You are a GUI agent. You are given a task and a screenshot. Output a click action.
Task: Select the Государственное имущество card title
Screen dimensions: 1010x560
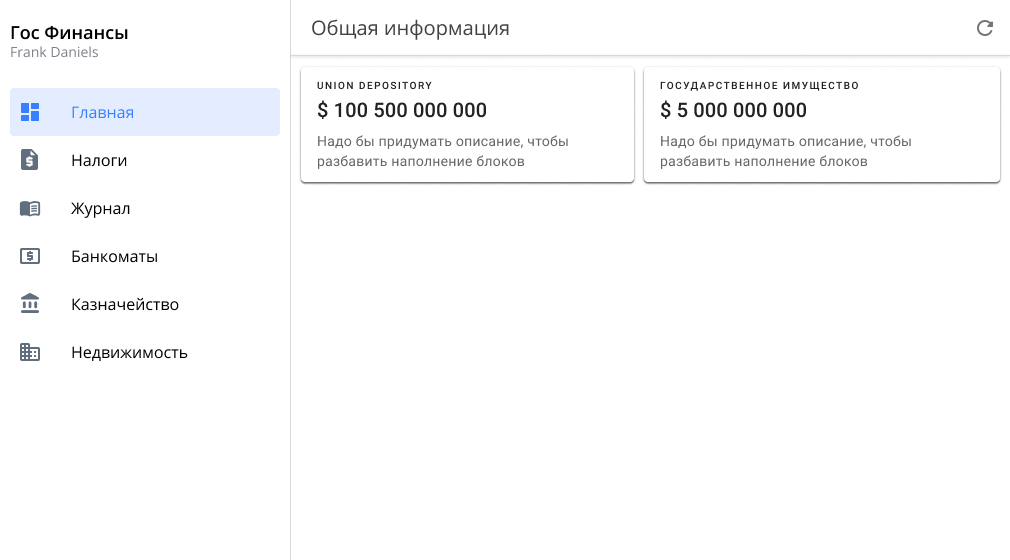(x=759, y=86)
